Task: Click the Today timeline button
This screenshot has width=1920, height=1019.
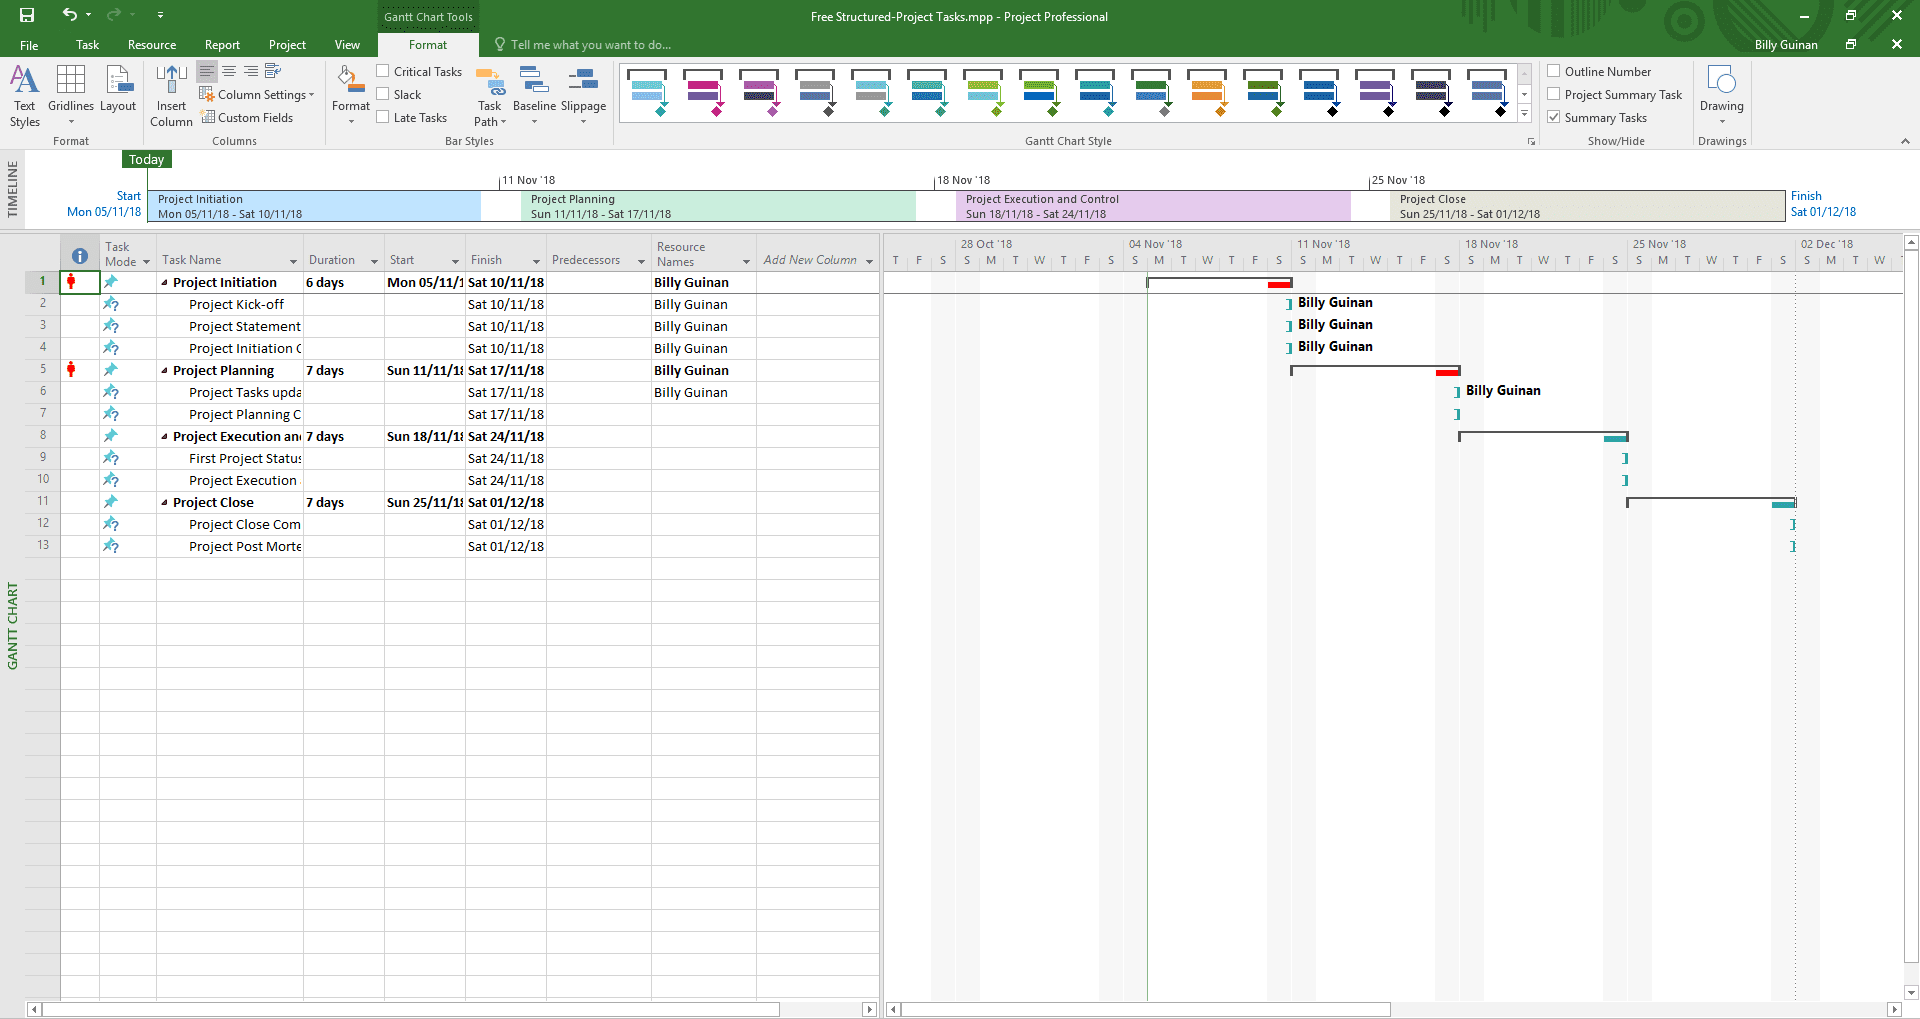Action: tap(146, 159)
